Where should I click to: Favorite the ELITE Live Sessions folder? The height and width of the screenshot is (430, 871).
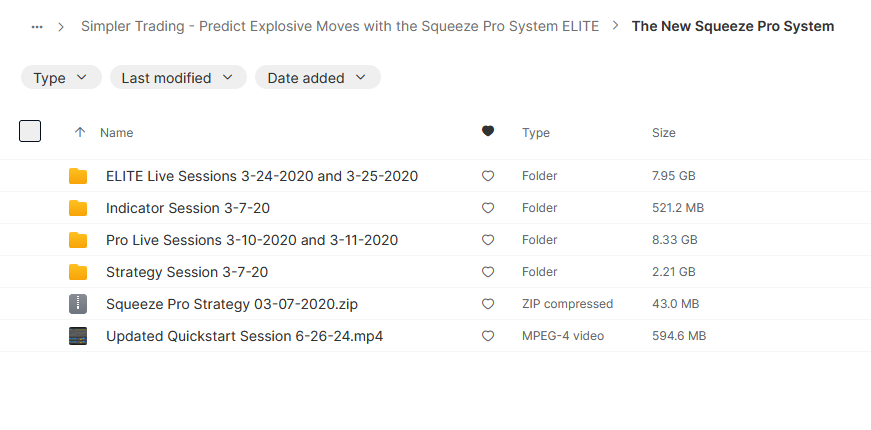click(x=488, y=176)
